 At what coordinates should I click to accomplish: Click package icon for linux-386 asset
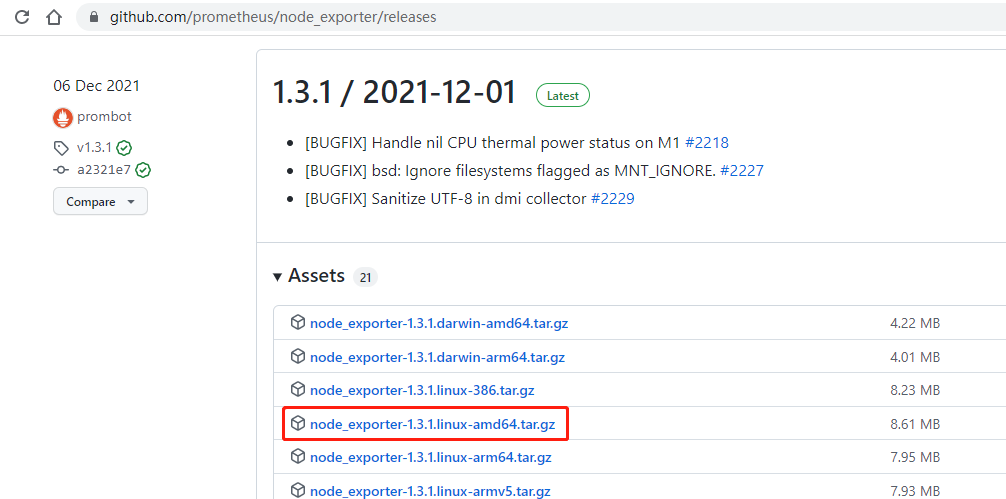tap(297, 389)
